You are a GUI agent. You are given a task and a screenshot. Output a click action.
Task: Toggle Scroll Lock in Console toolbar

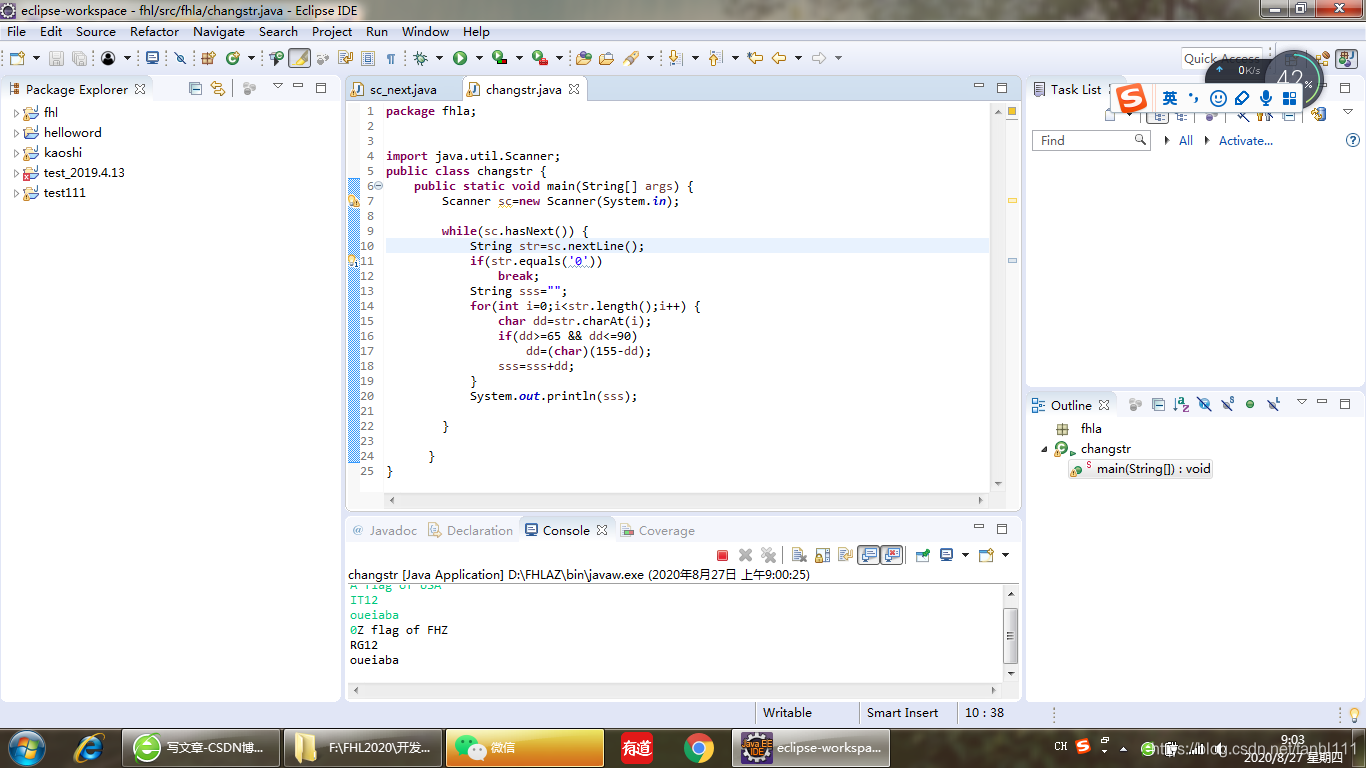coord(823,555)
